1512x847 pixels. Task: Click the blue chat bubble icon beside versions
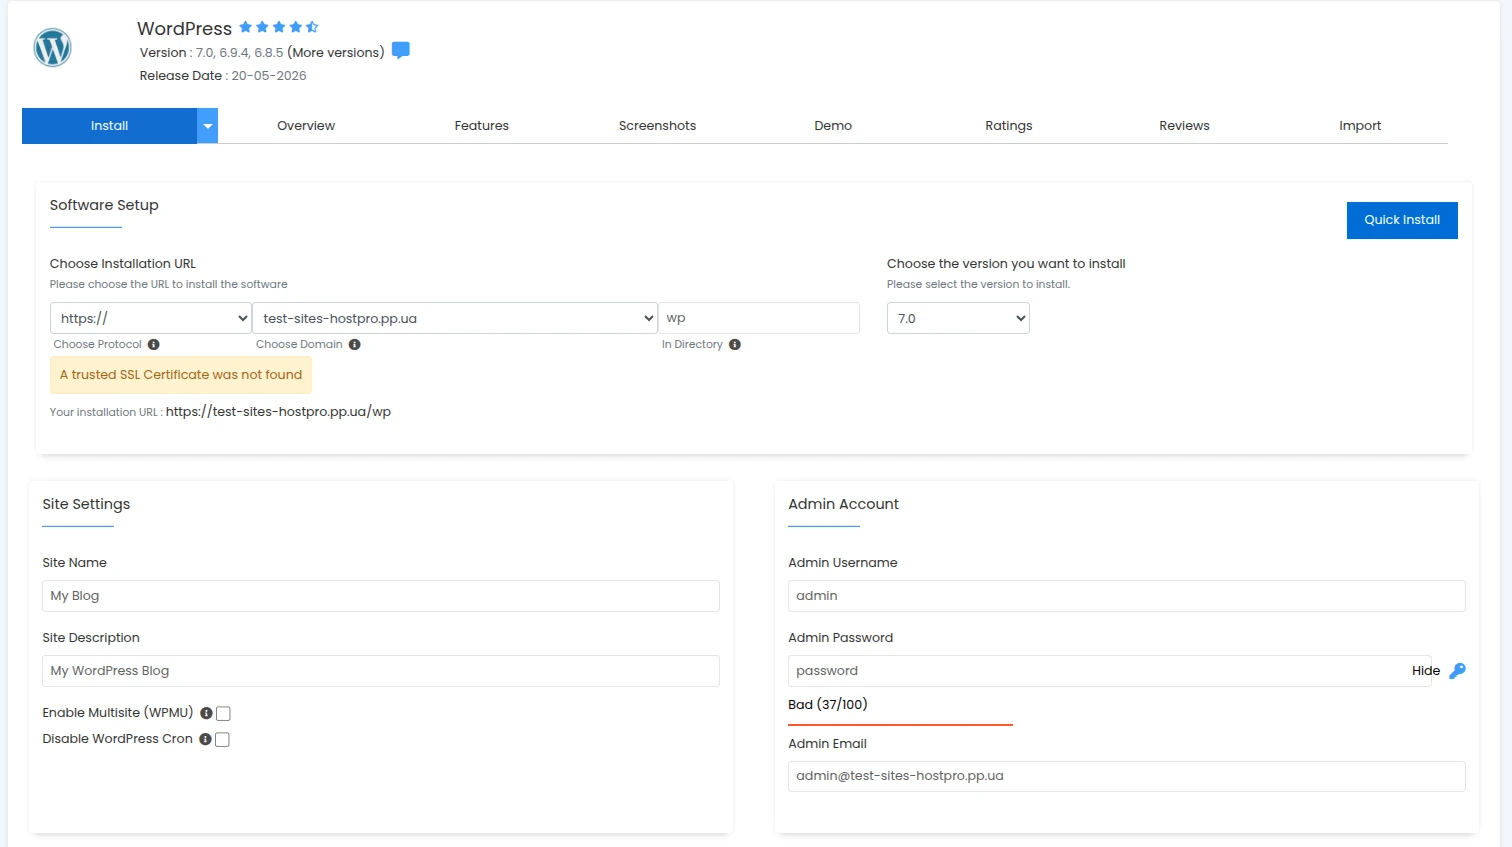401,51
